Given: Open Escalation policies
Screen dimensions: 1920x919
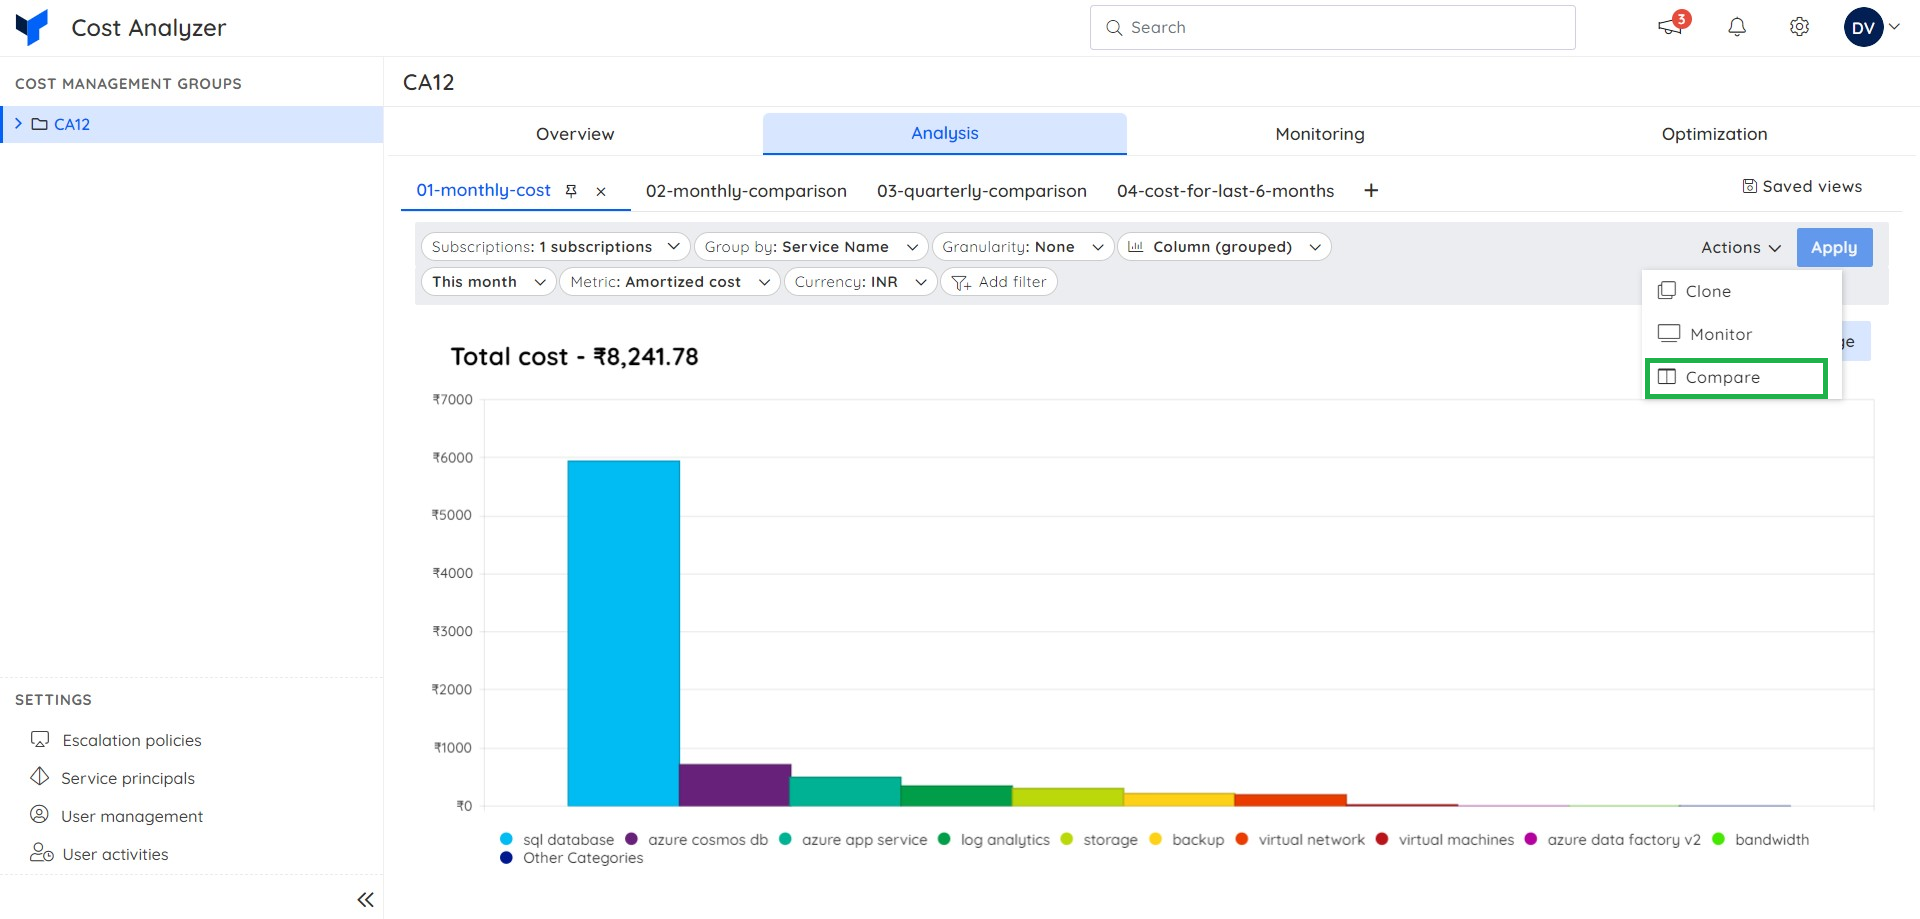Looking at the screenshot, I should [116, 740].
